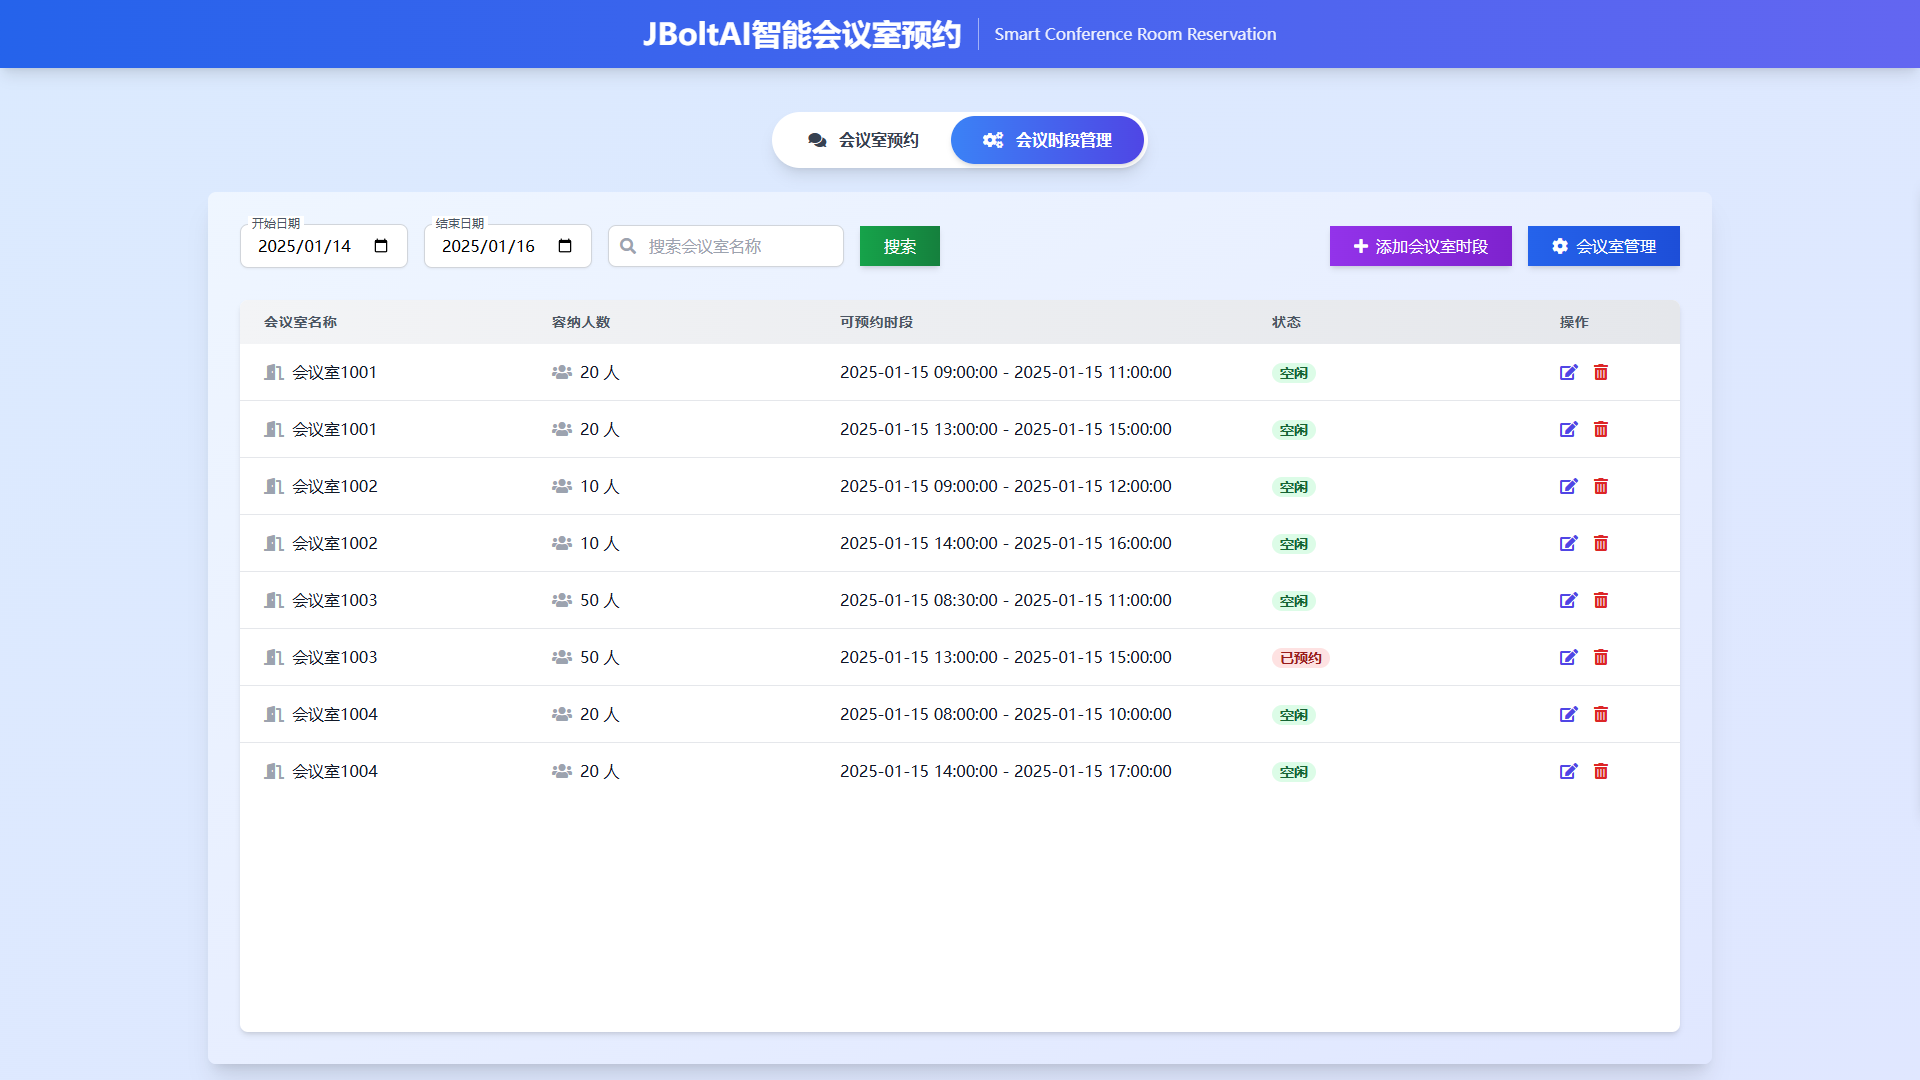The height and width of the screenshot is (1080, 1920).
Task: Click the 状态 column header
Action: [1286, 322]
